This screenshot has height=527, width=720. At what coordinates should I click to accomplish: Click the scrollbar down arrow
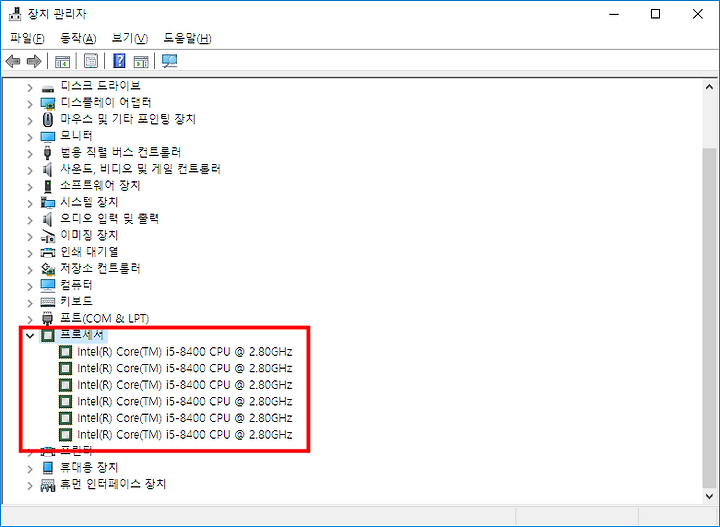click(709, 496)
